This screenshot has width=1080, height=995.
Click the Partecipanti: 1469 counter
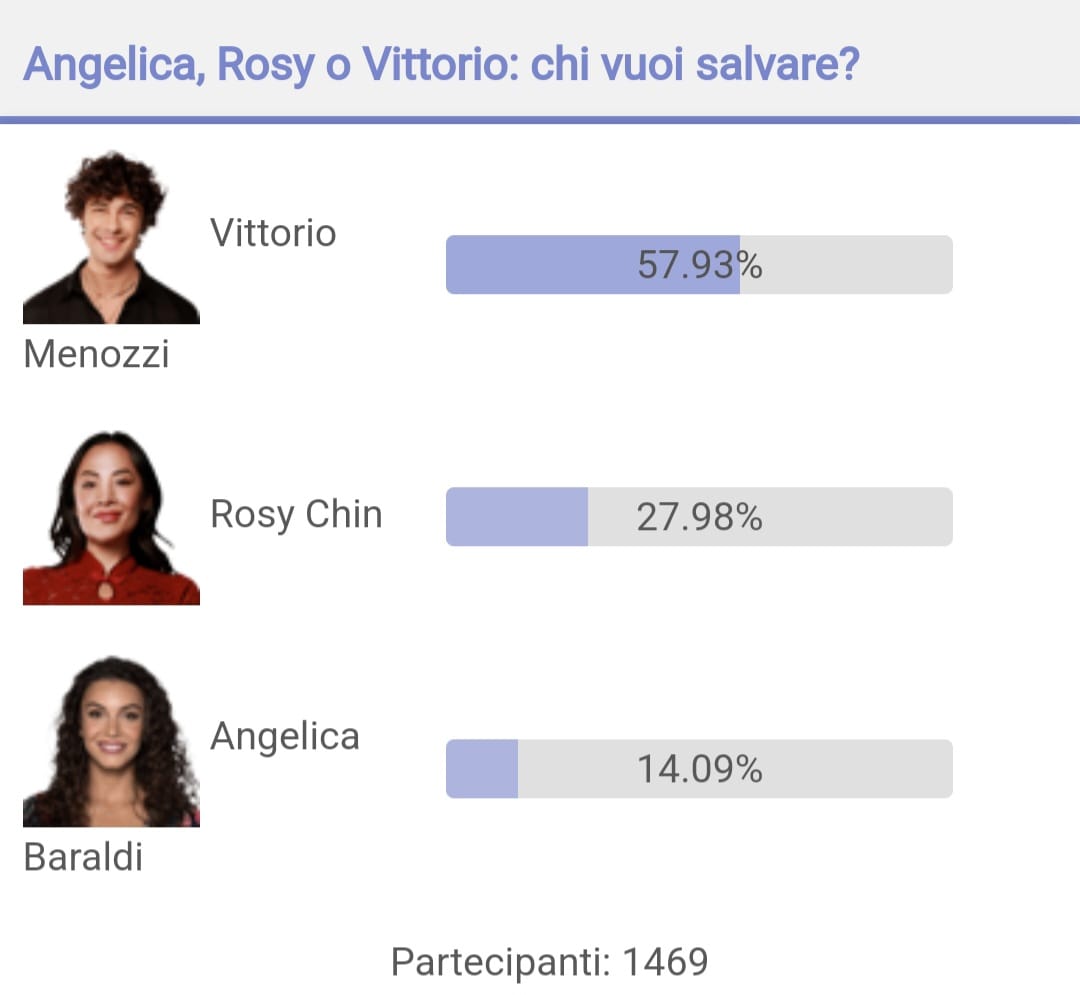tap(550, 962)
